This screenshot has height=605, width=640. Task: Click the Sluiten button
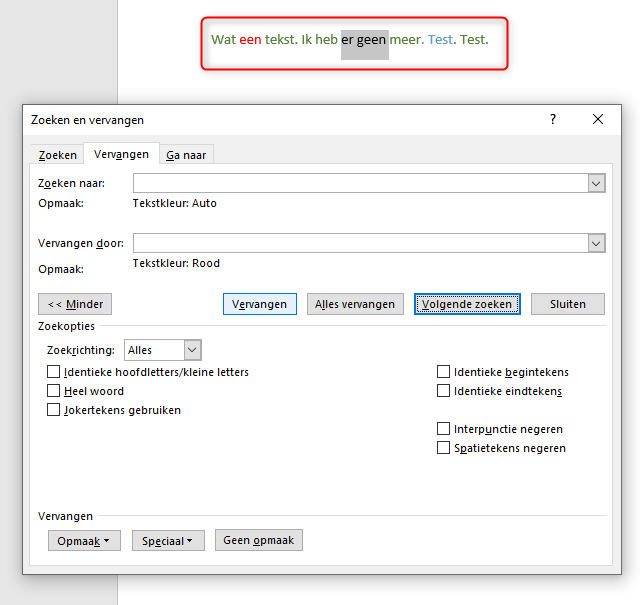(x=568, y=304)
